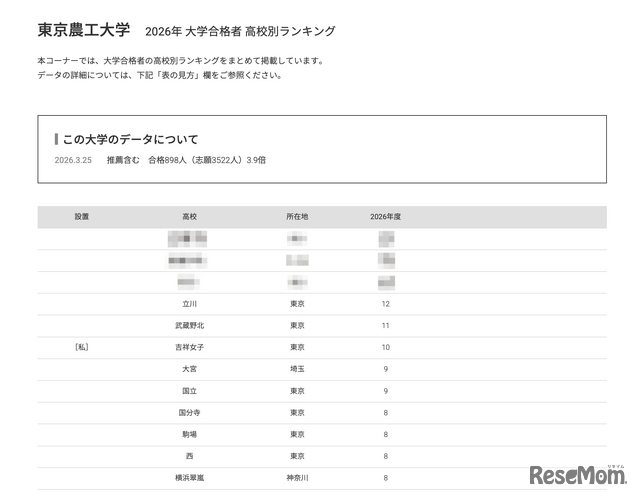The height and width of the screenshot is (498, 640).
Task: Click the 推薦含む 合格898人 data summary
Action: click(x=186, y=160)
